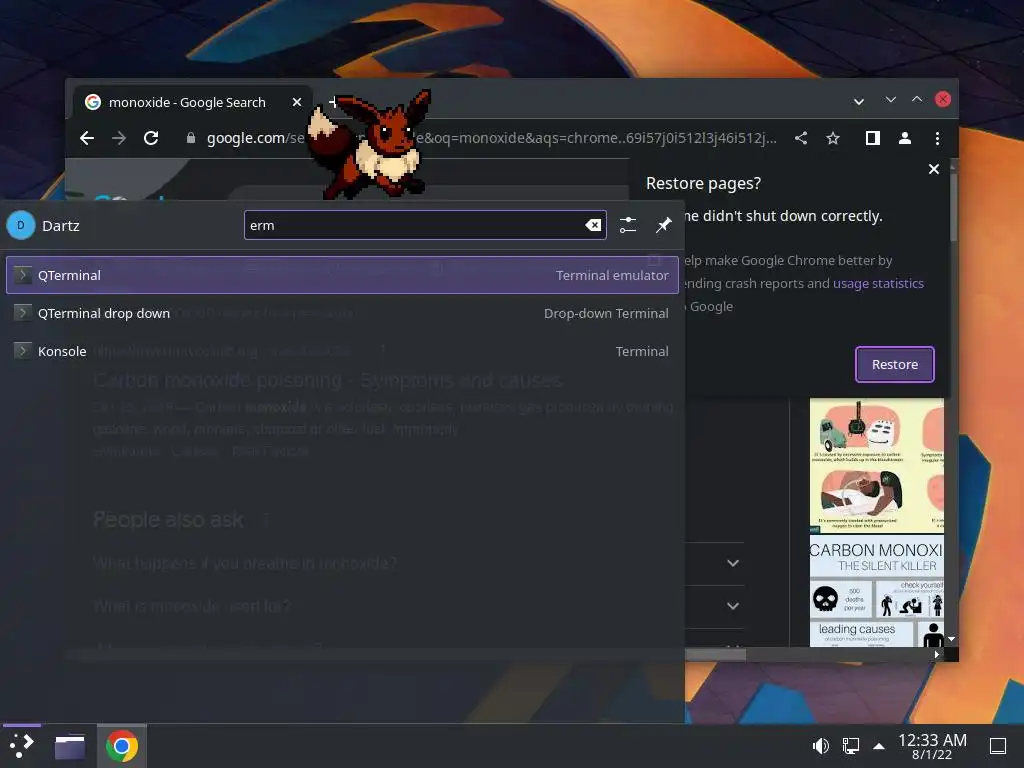The height and width of the screenshot is (768, 1024).
Task: Open carbon monoxide poisoning infographic image
Action: 876,465
